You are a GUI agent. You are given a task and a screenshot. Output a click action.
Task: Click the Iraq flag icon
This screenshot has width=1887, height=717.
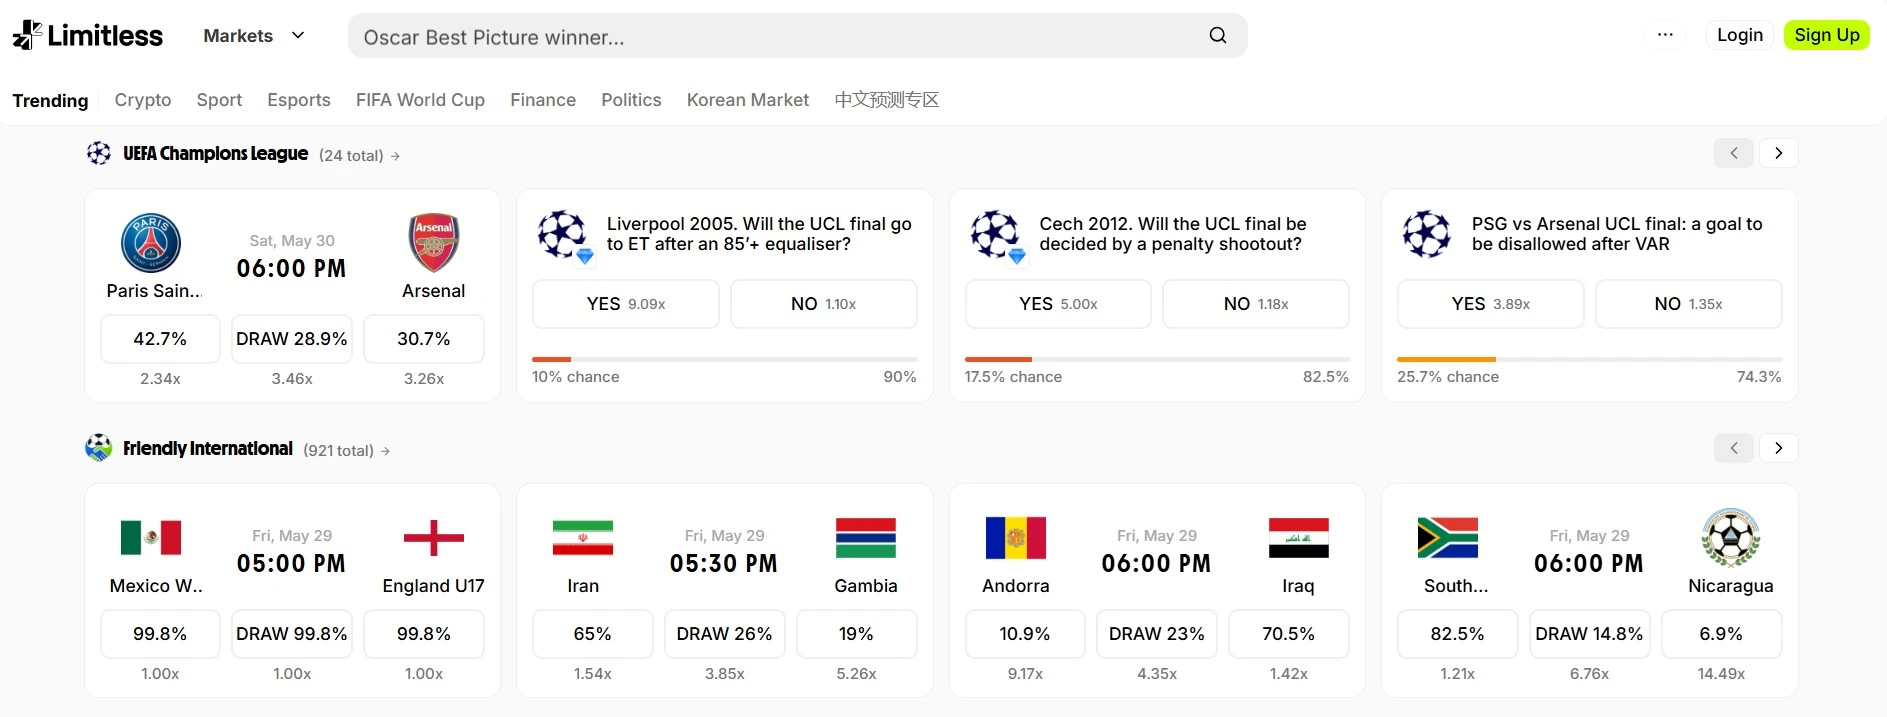tap(1299, 538)
